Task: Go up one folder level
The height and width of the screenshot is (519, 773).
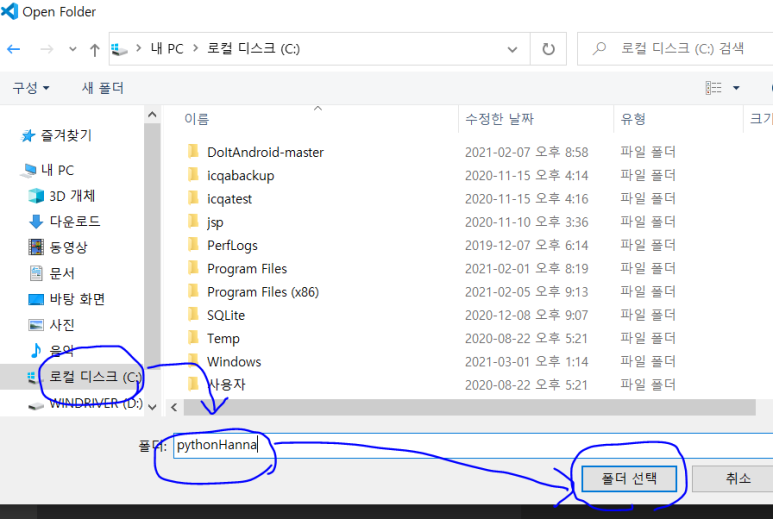Action: coord(95,49)
